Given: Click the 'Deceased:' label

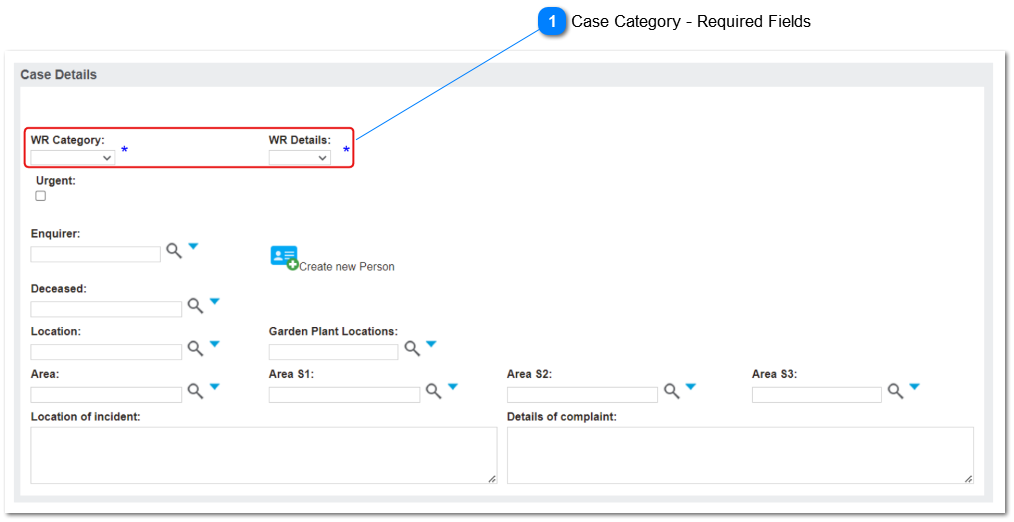Looking at the screenshot, I should 59,288.
